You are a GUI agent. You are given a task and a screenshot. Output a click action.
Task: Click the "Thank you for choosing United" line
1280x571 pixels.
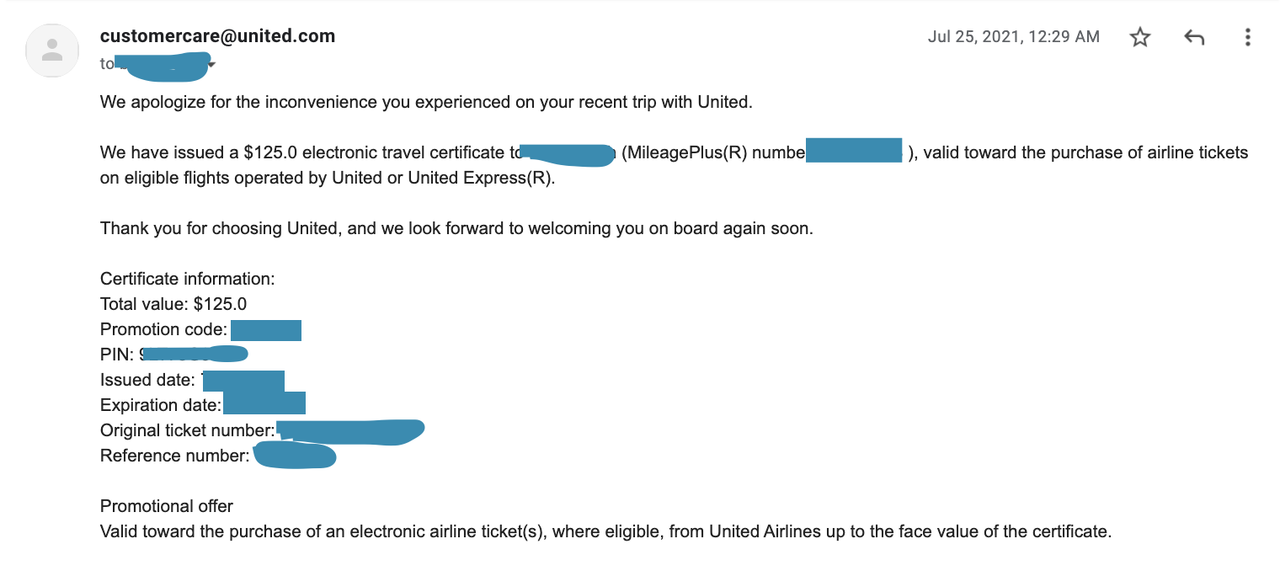tap(456, 228)
